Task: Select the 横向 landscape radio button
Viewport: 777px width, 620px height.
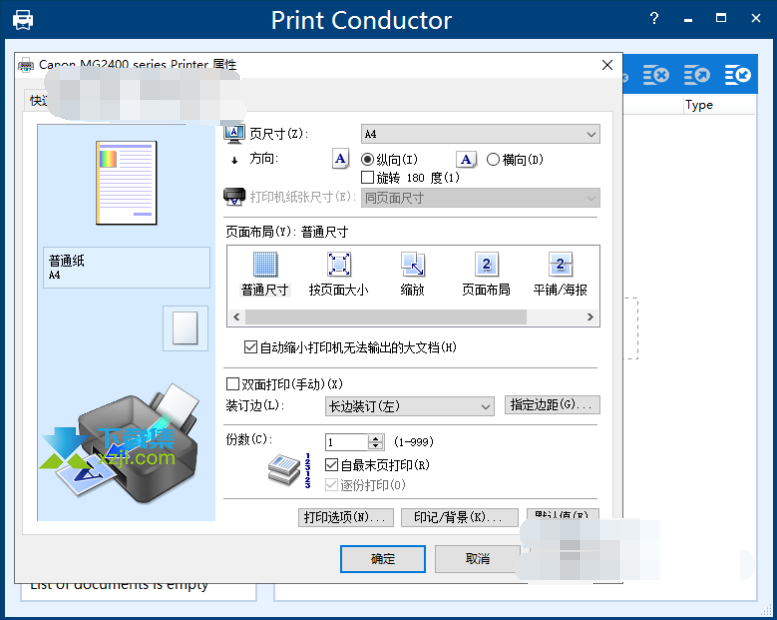Action: (x=493, y=160)
